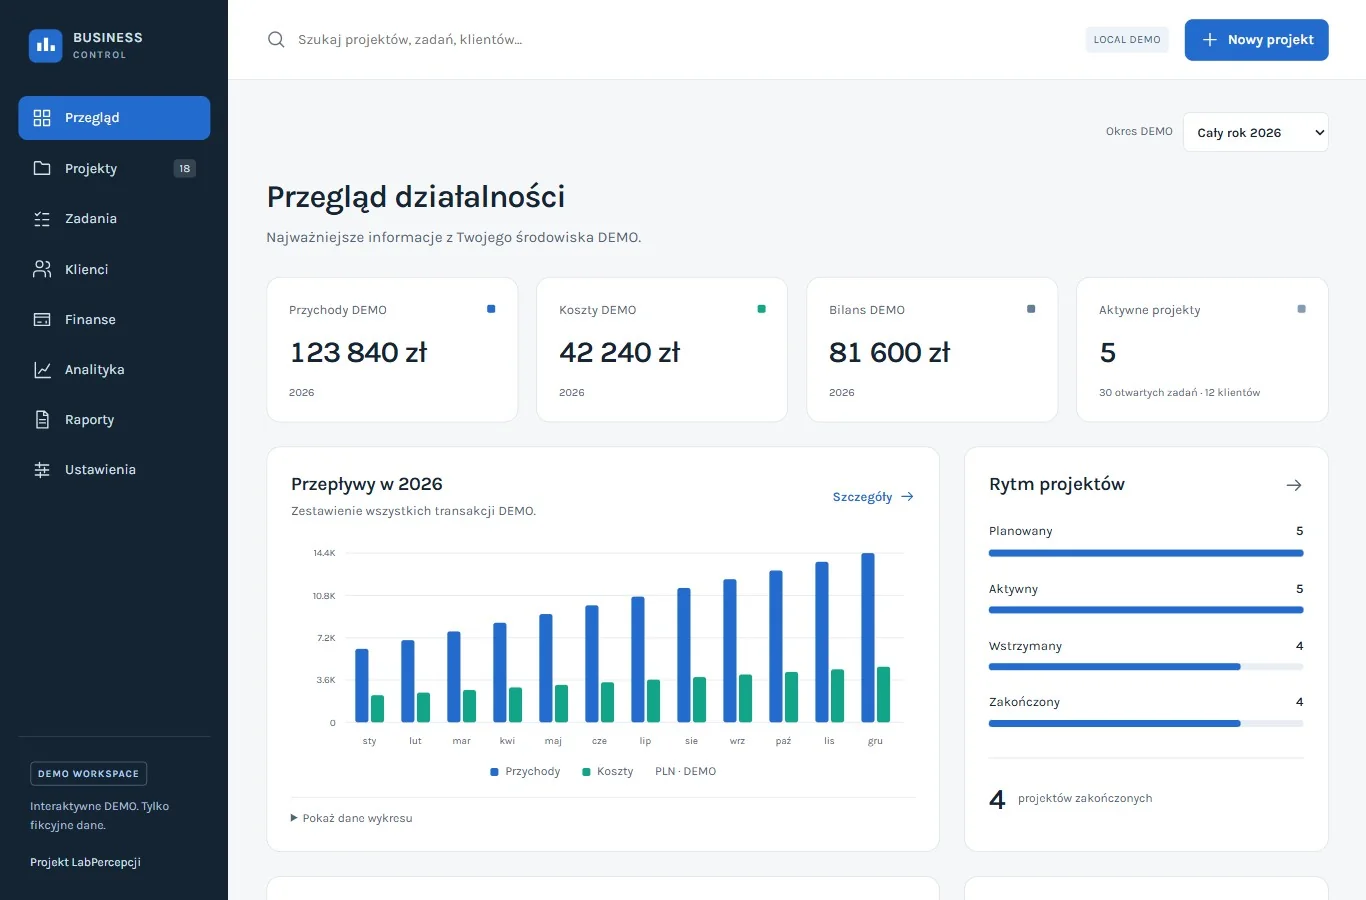1366x900 pixels.
Task: Click the Projekty count badge 18
Action: (x=184, y=168)
